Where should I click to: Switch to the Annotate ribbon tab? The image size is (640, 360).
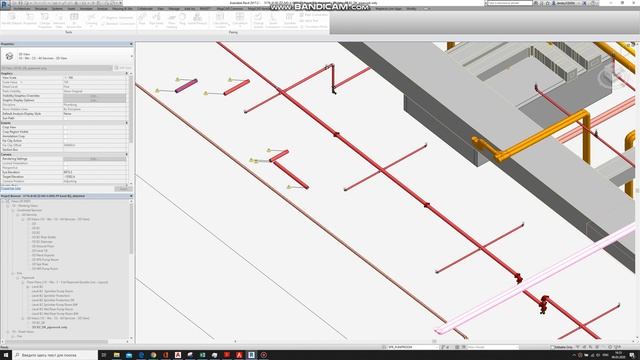(x=86, y=9)
